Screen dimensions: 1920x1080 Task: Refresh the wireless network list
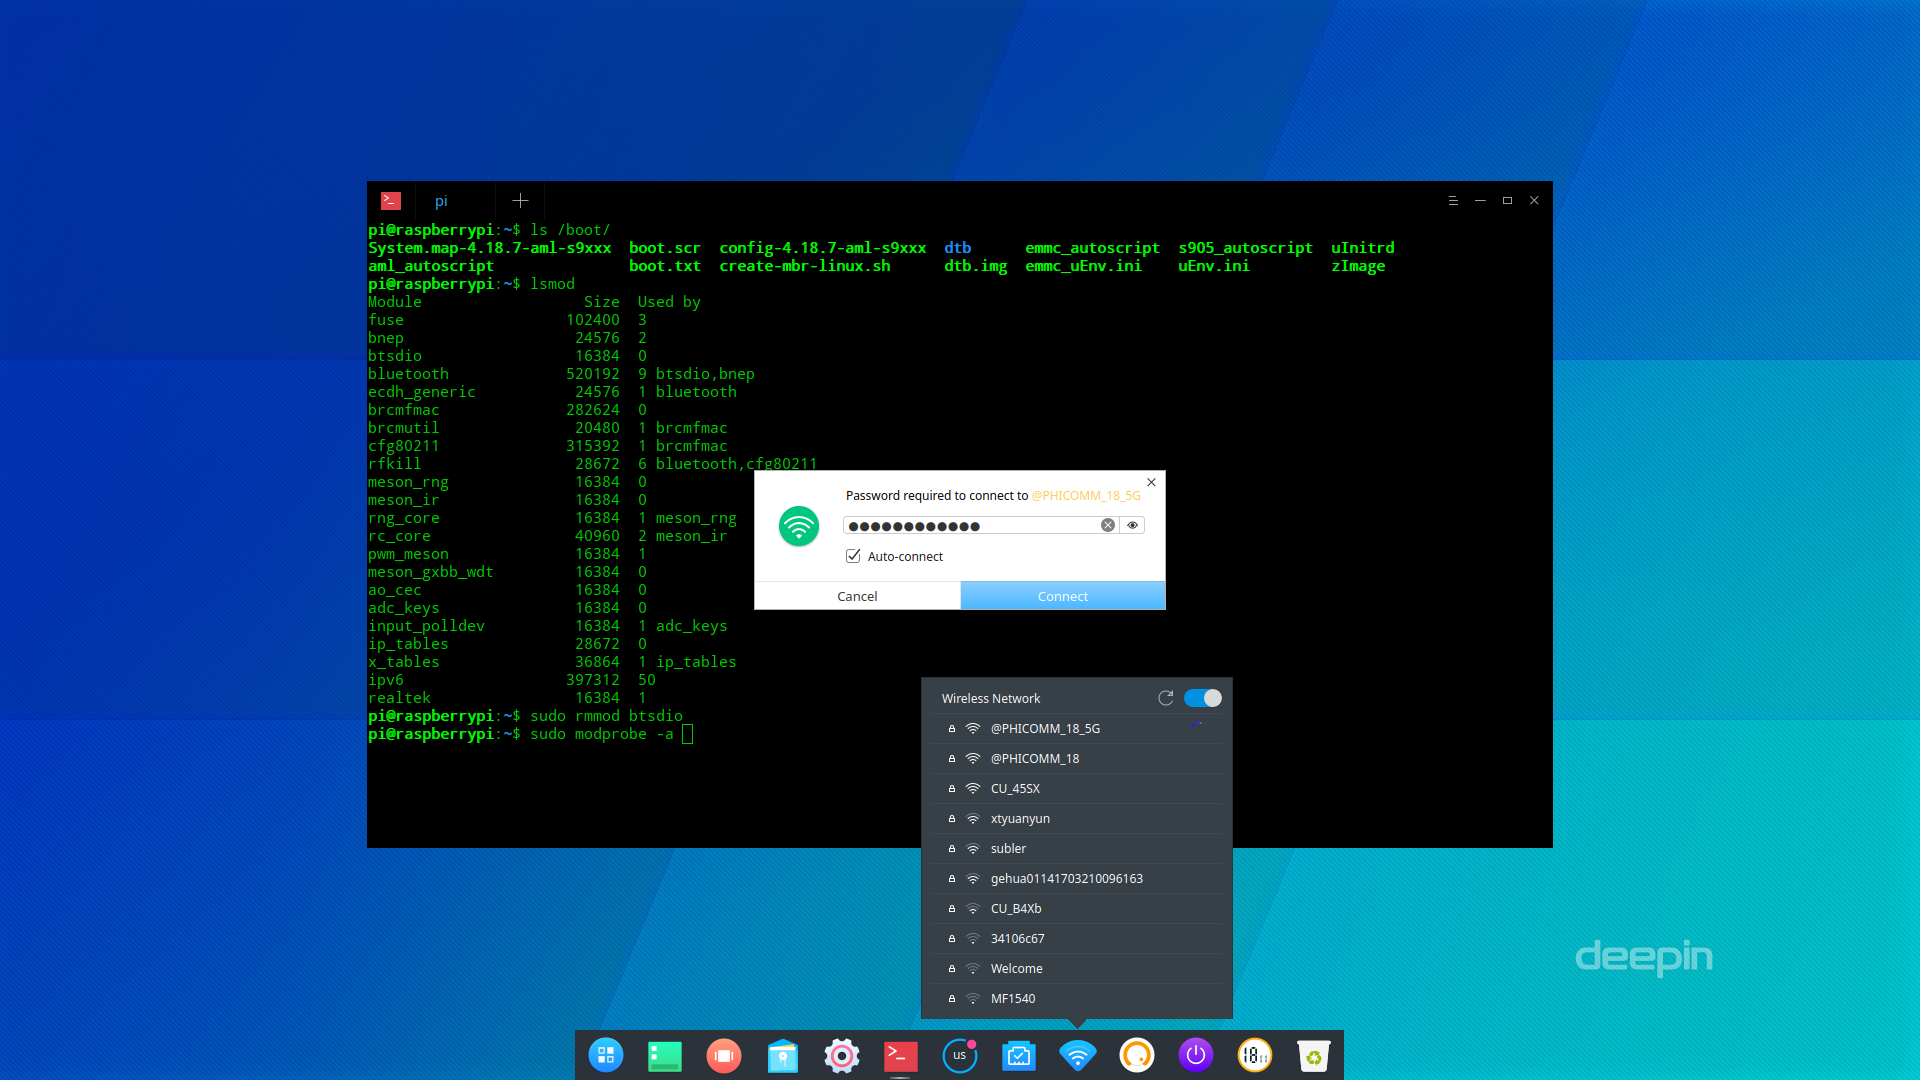[1166, 698]
